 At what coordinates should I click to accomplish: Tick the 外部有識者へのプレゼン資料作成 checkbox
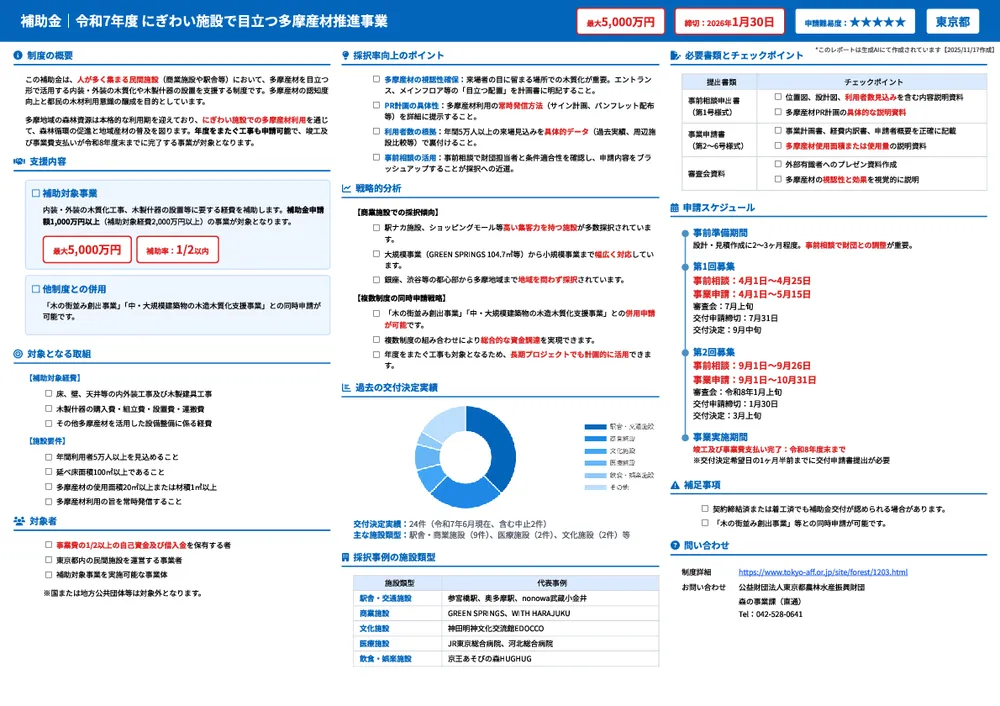[778, 164]
